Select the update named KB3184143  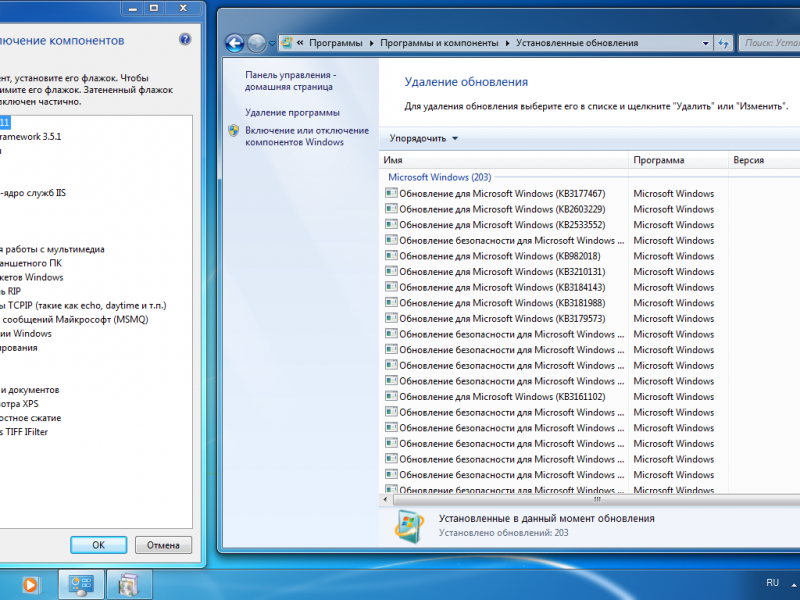point(502,287)
